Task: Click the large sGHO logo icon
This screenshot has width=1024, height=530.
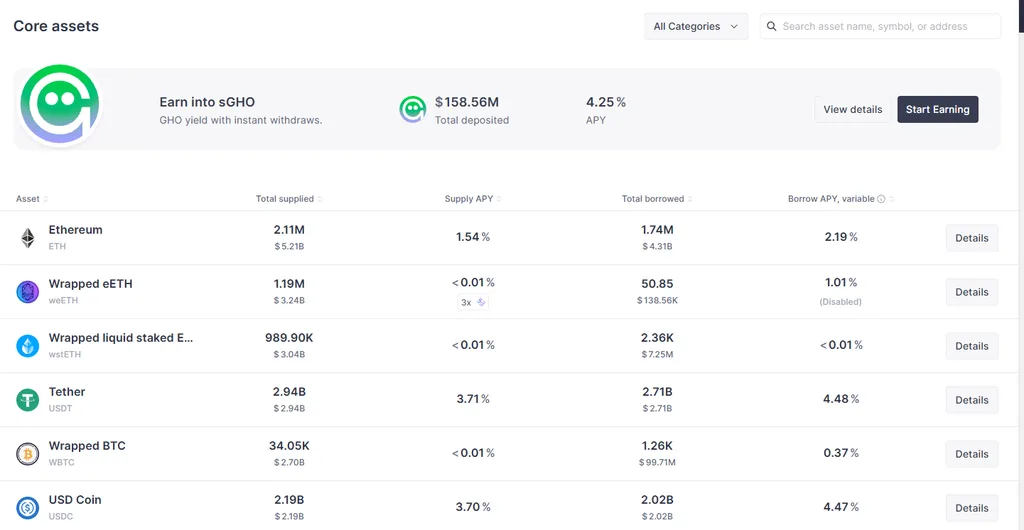Action: 59,106
